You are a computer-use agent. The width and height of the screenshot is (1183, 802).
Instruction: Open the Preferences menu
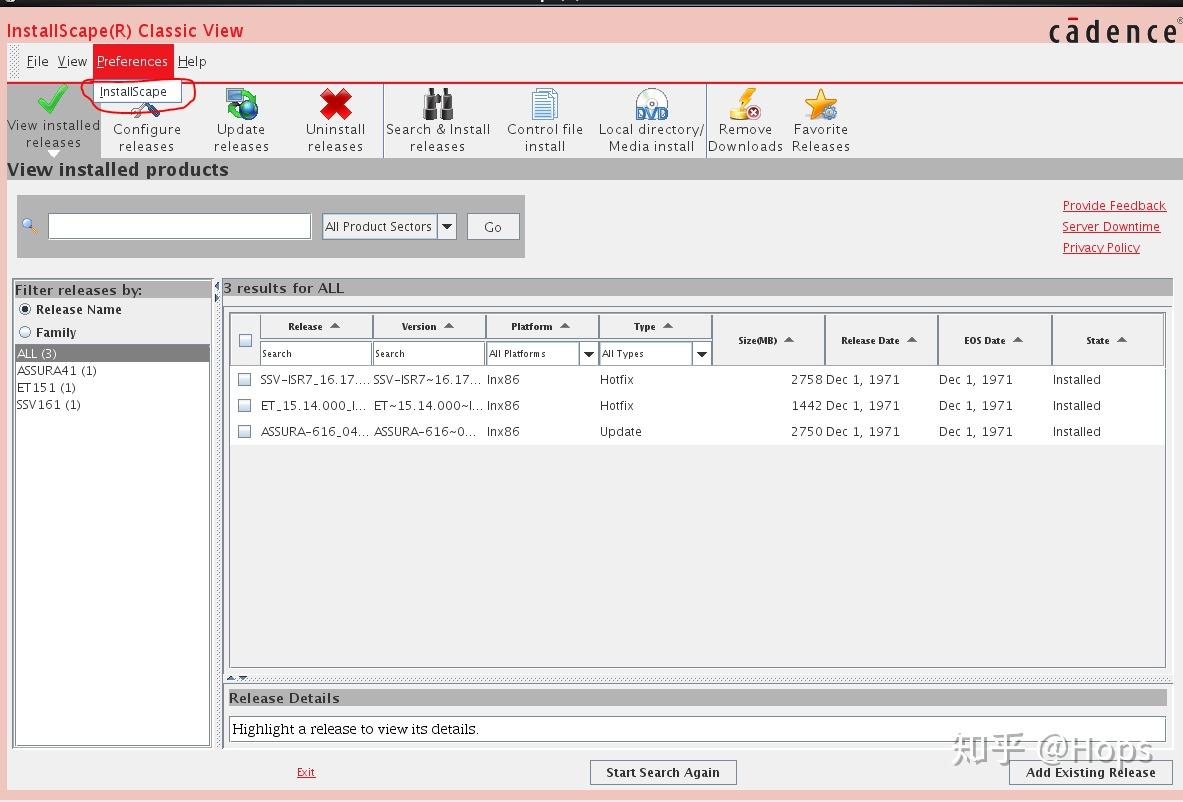[x=132, y=61]
